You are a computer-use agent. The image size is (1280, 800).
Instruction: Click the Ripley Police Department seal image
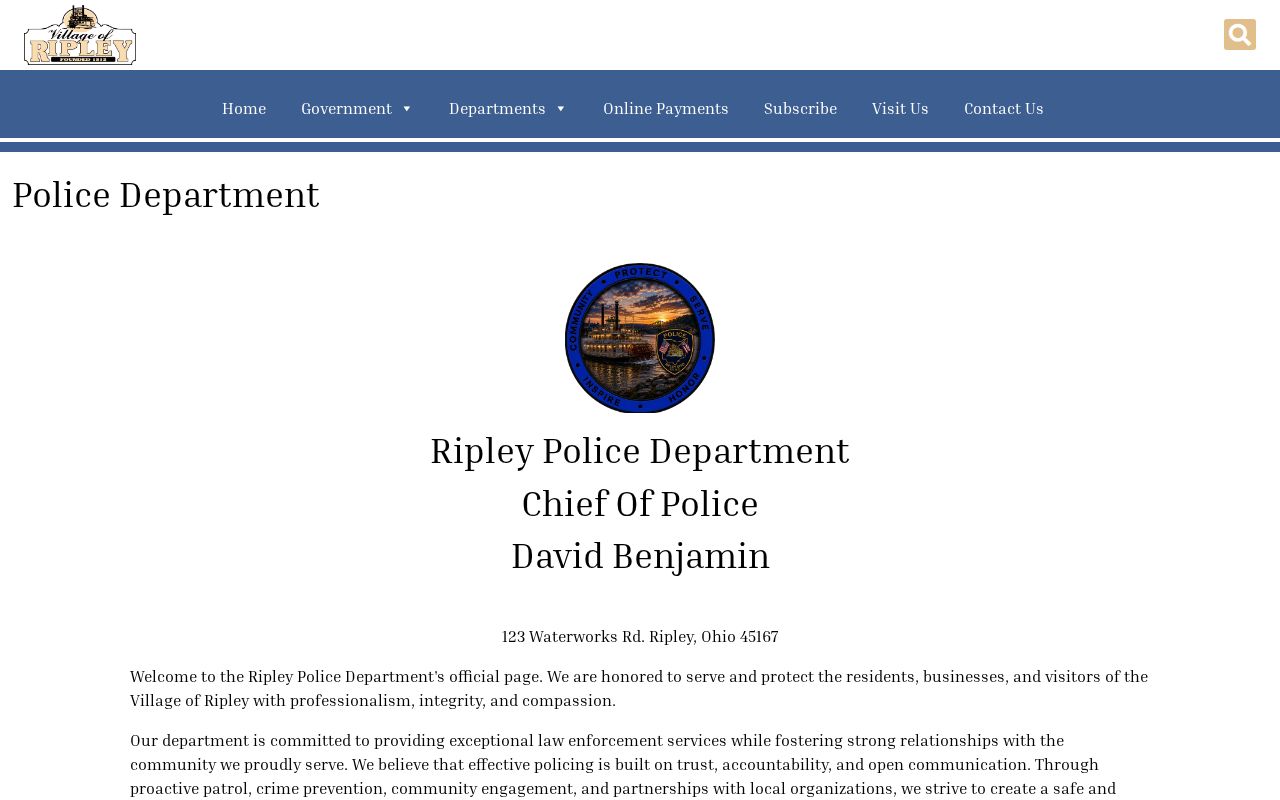[640, 338]
